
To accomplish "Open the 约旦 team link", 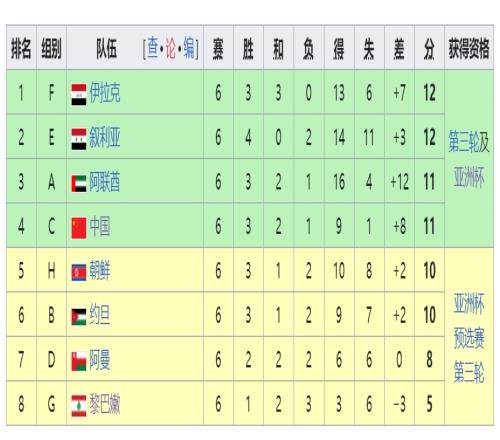I will [x=100, y=315].
